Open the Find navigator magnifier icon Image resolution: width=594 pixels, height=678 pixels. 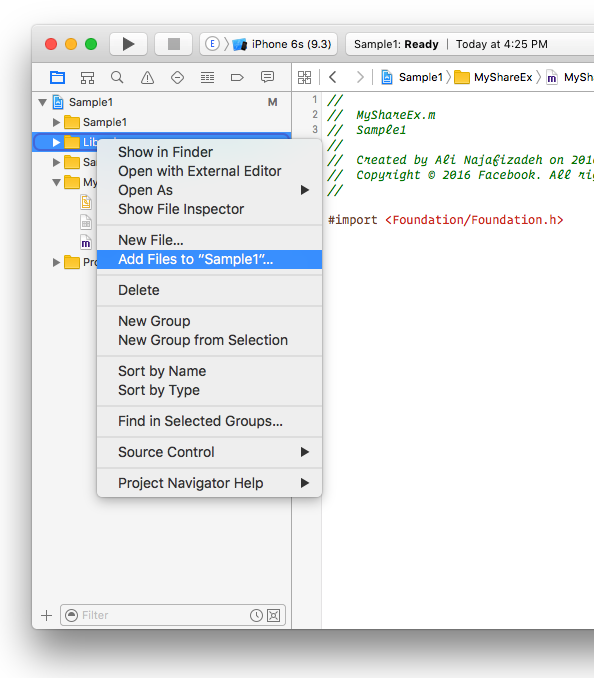[x=117, y=77]
